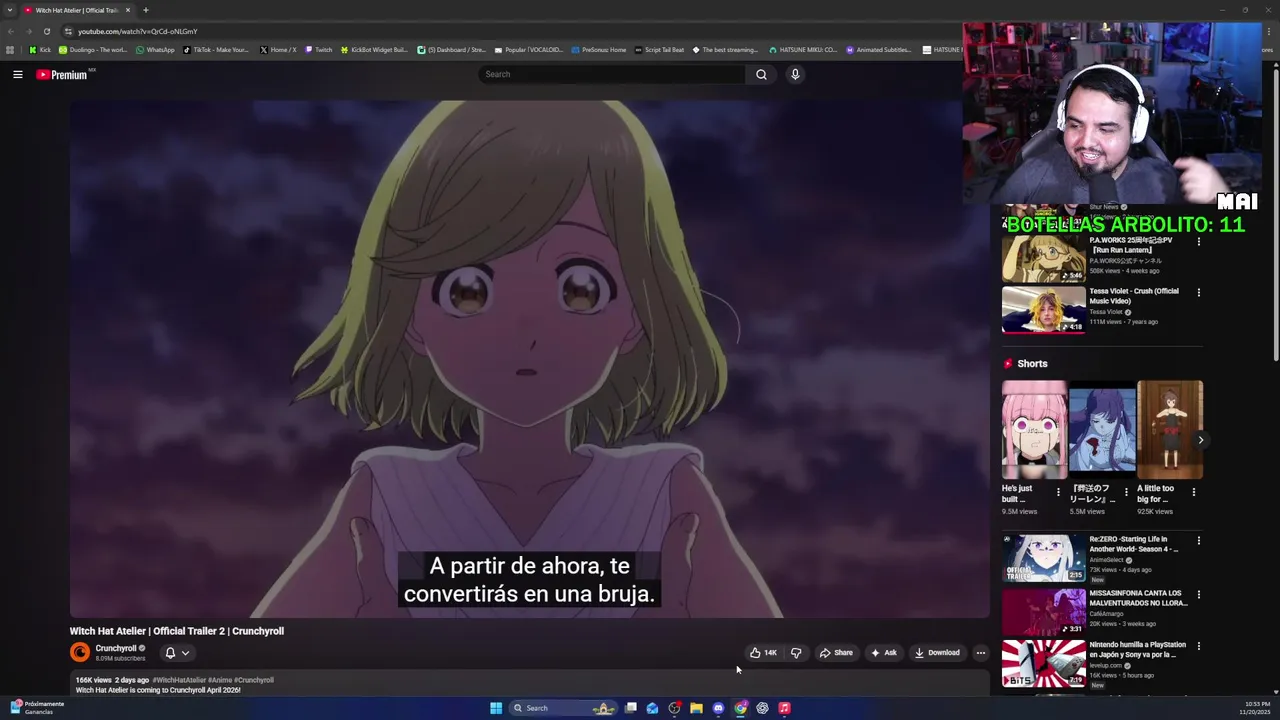
Task: Open File Explorer from taskbar
Action: click(x=696, y=708)
